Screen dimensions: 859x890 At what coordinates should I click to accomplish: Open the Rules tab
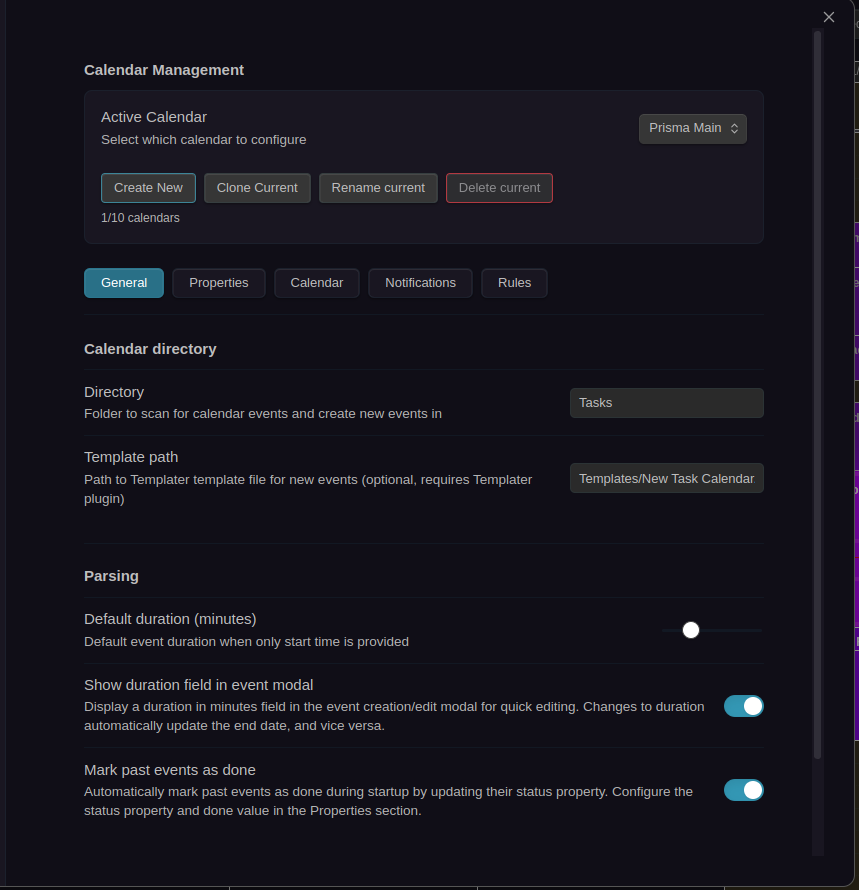point(514,283)
